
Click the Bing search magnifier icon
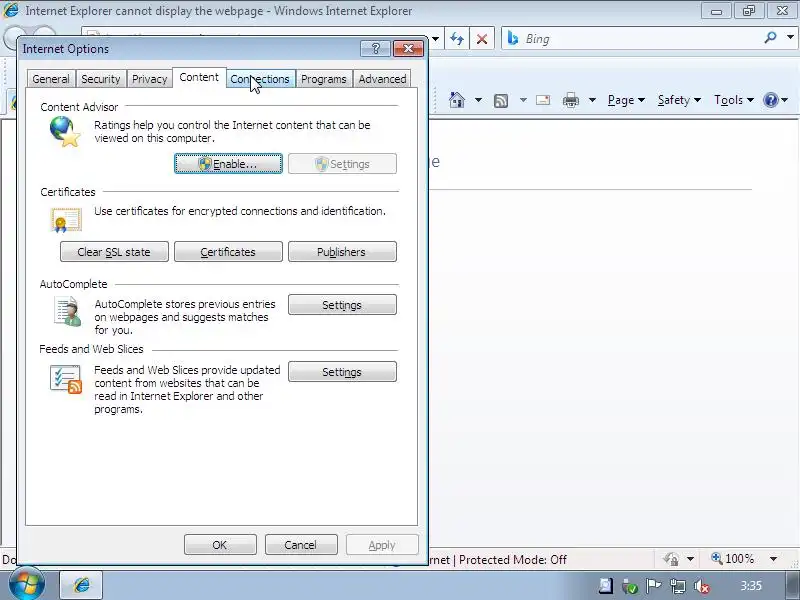tap(770, 37)
